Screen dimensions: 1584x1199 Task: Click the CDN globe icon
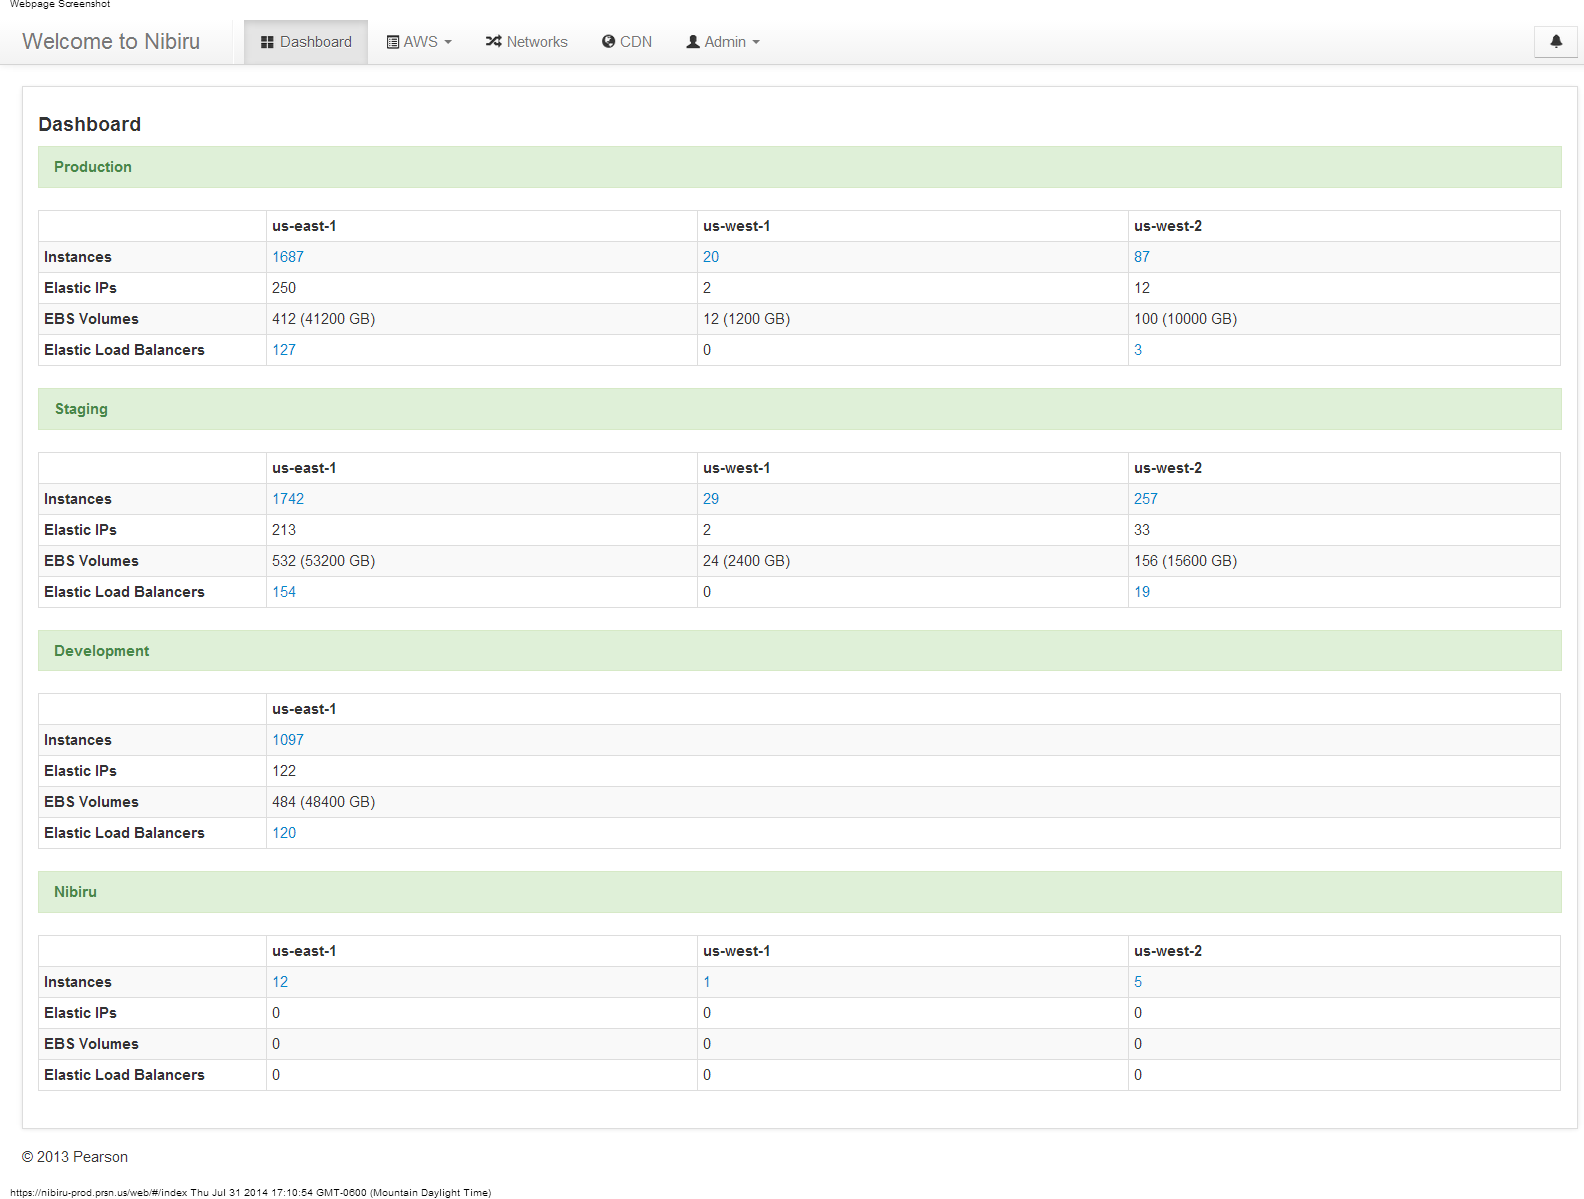pyautogui.click(x=608, y=42)
